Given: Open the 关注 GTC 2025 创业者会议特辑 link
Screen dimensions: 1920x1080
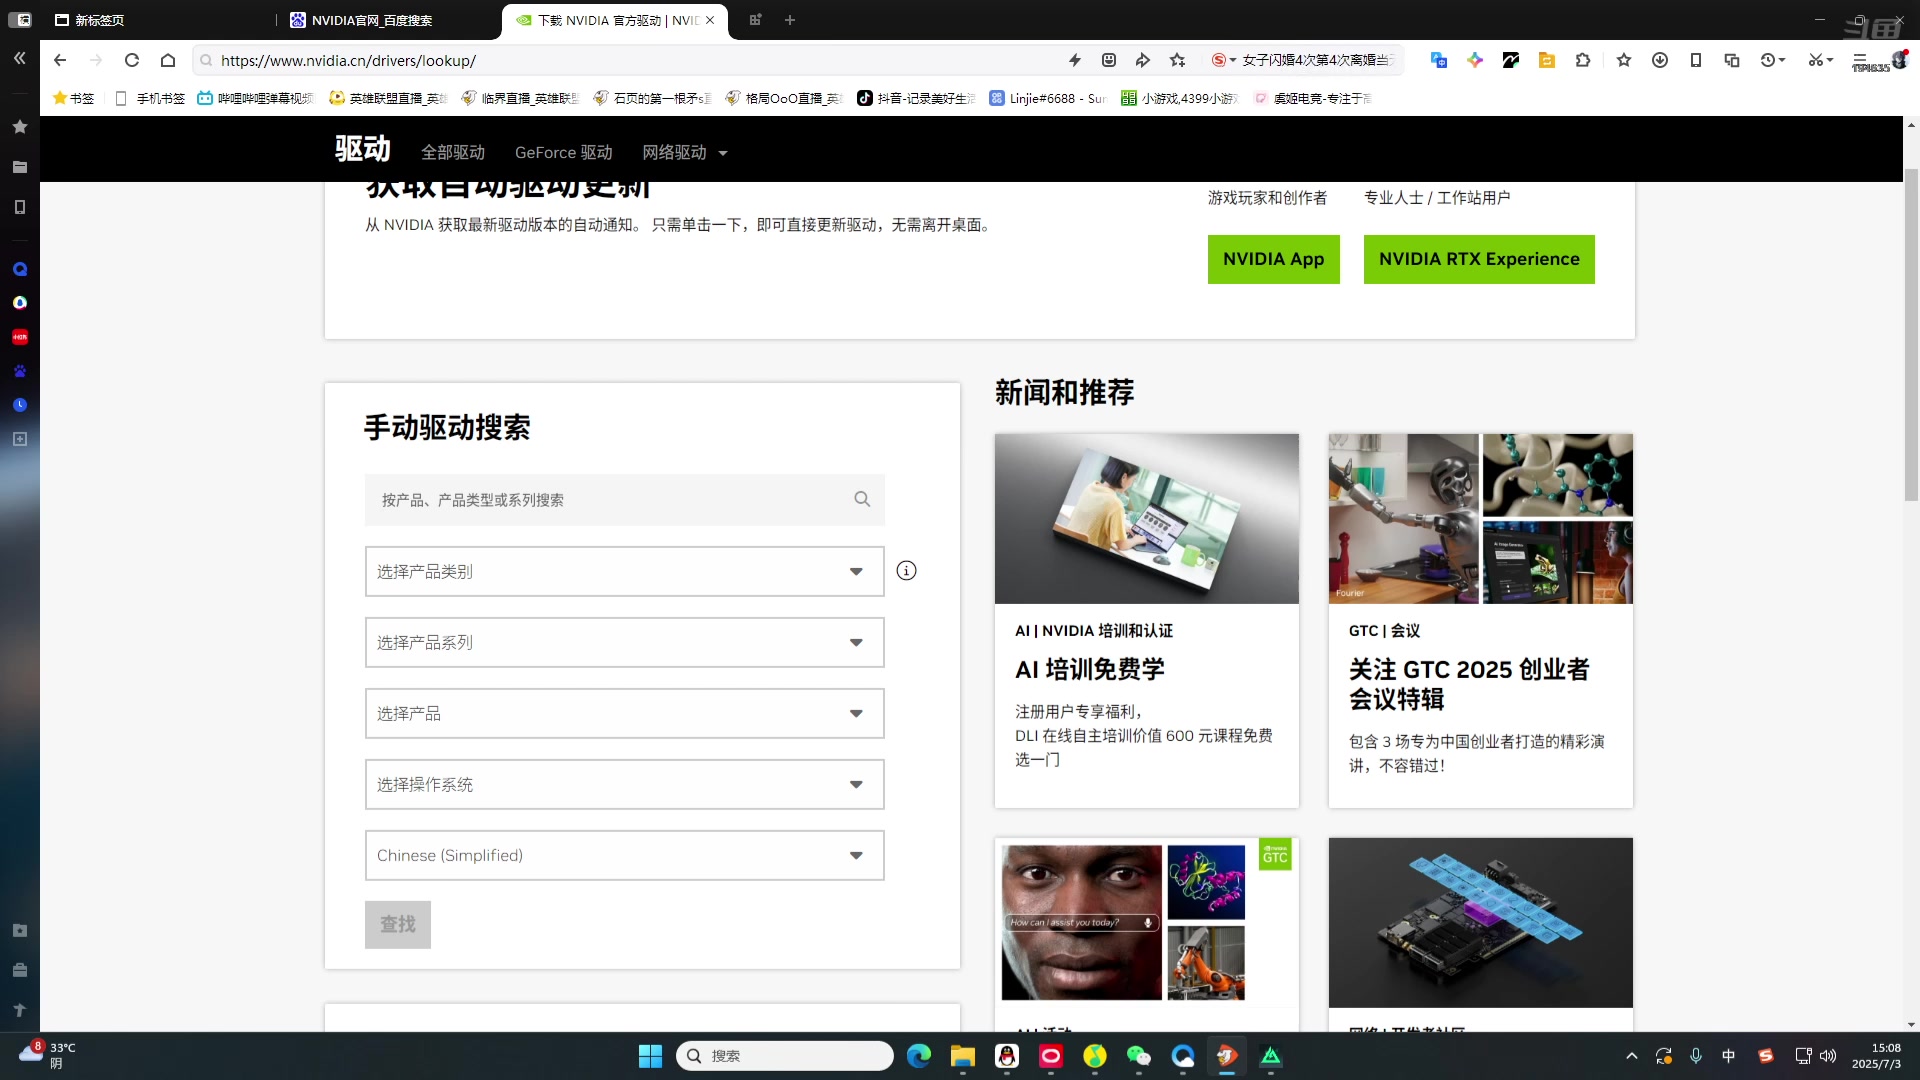Looking at the screenshot, I should click(x=1468, y=684).
